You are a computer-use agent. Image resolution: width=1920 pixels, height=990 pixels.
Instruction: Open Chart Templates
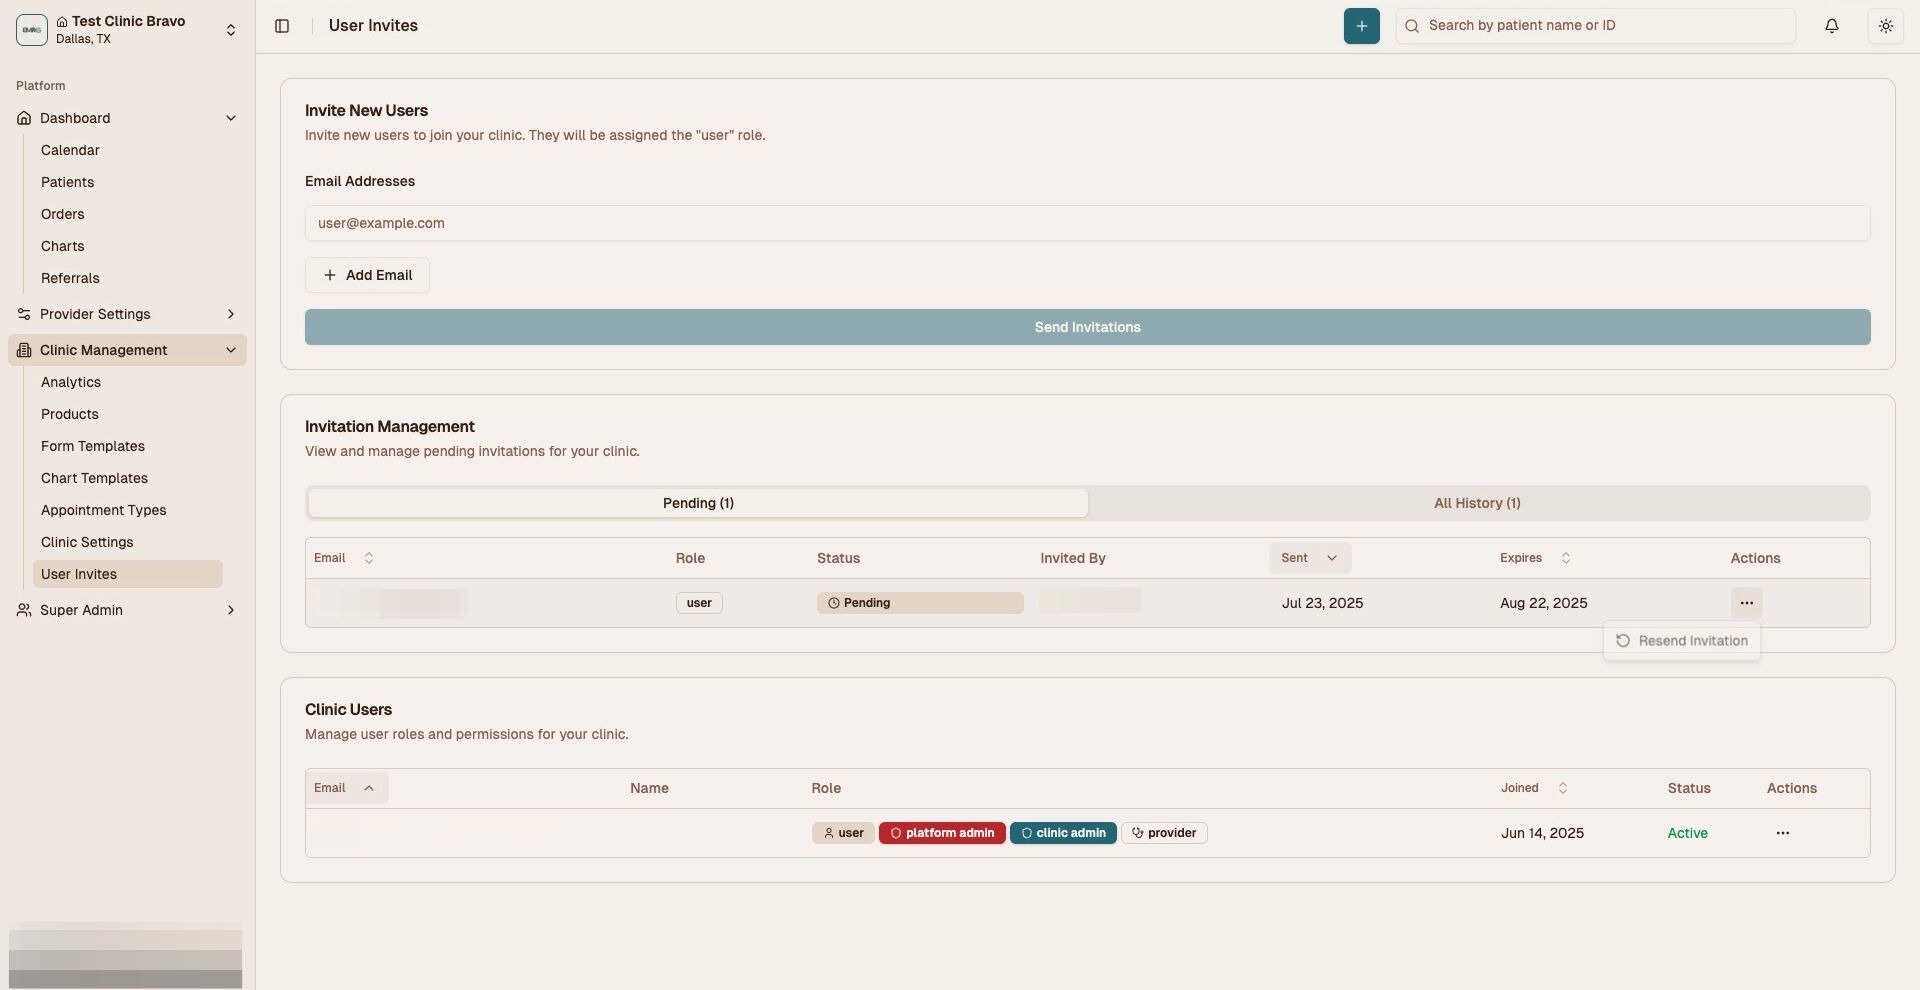click(94, 478)
